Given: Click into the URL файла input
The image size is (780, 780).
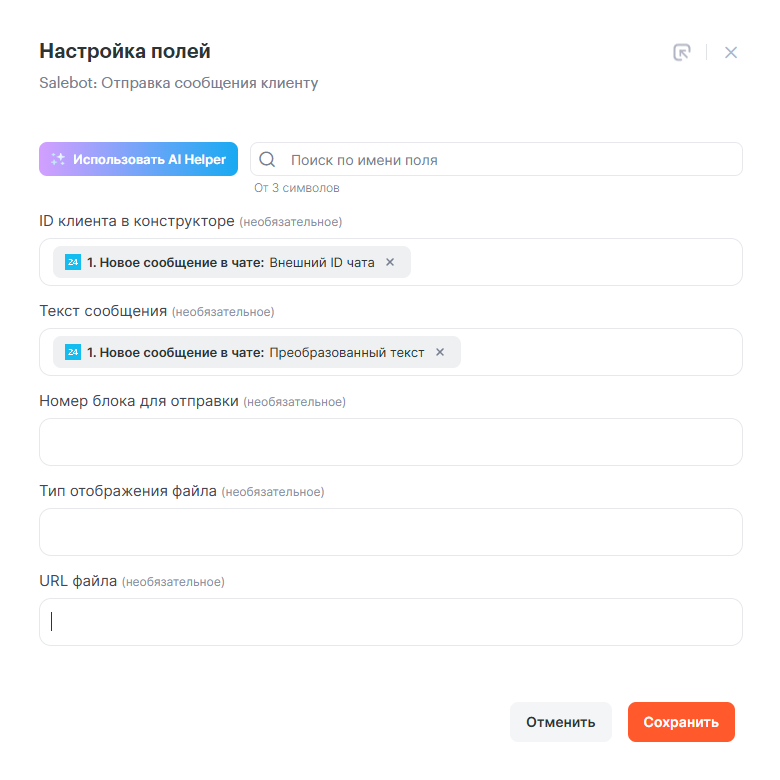Looking at the screenshot, I should click(390, 622).
